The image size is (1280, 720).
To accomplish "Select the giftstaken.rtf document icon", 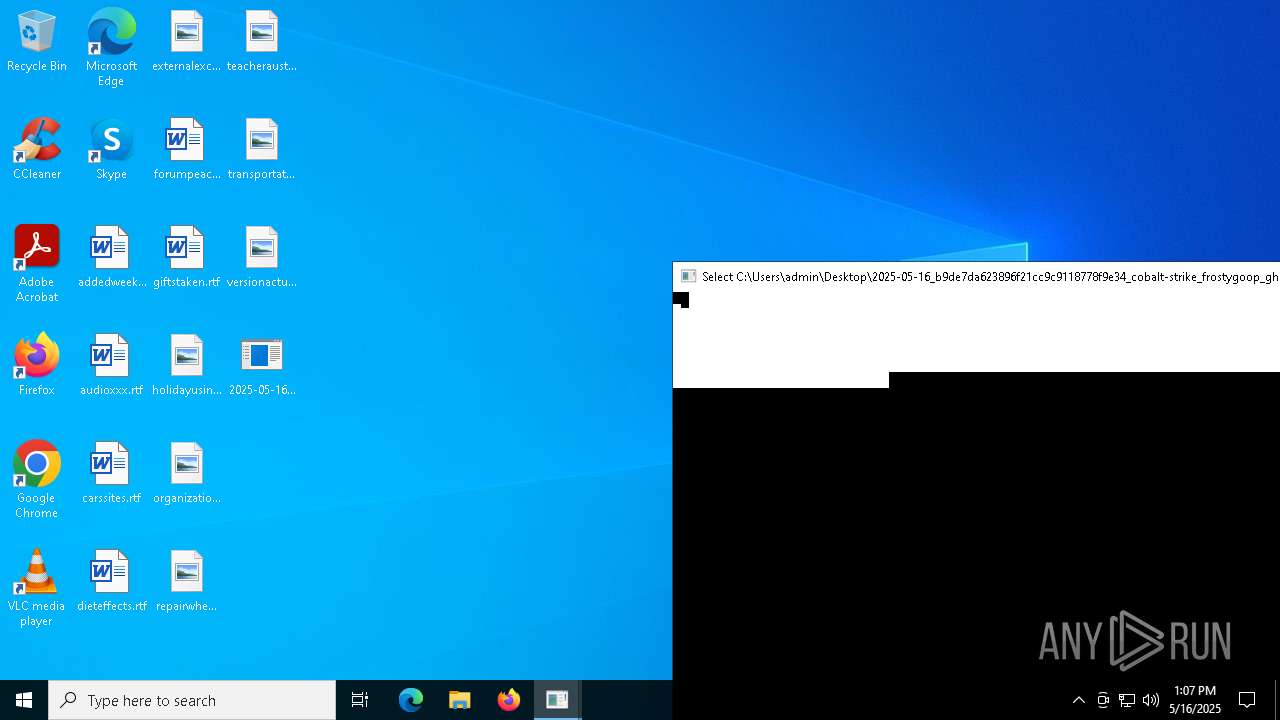I will pyautogui.click(x=186, y=258).
